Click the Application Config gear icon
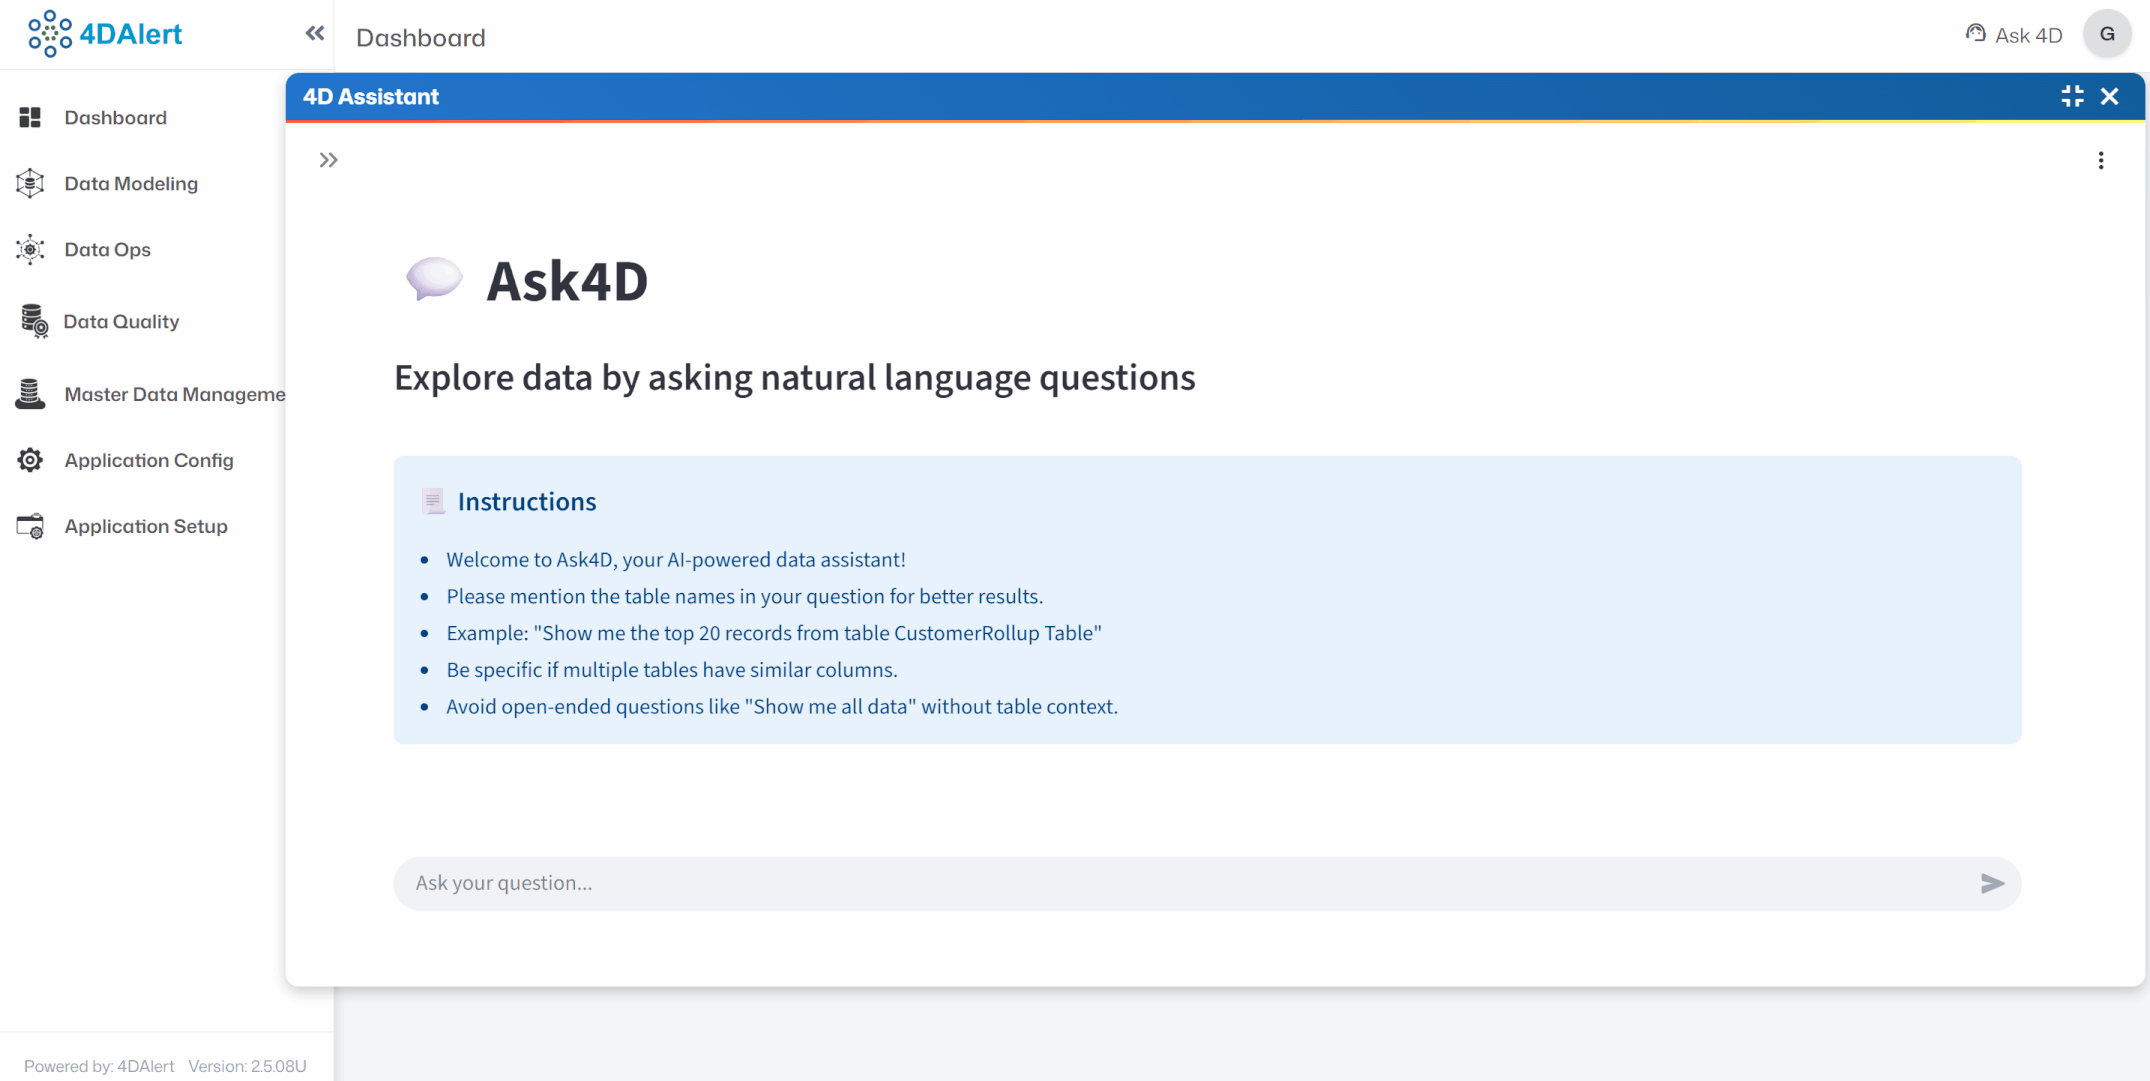Image resolution: width=2150 pixels, height=1081 pixels. pyautogui.click(x=30, y=460)
